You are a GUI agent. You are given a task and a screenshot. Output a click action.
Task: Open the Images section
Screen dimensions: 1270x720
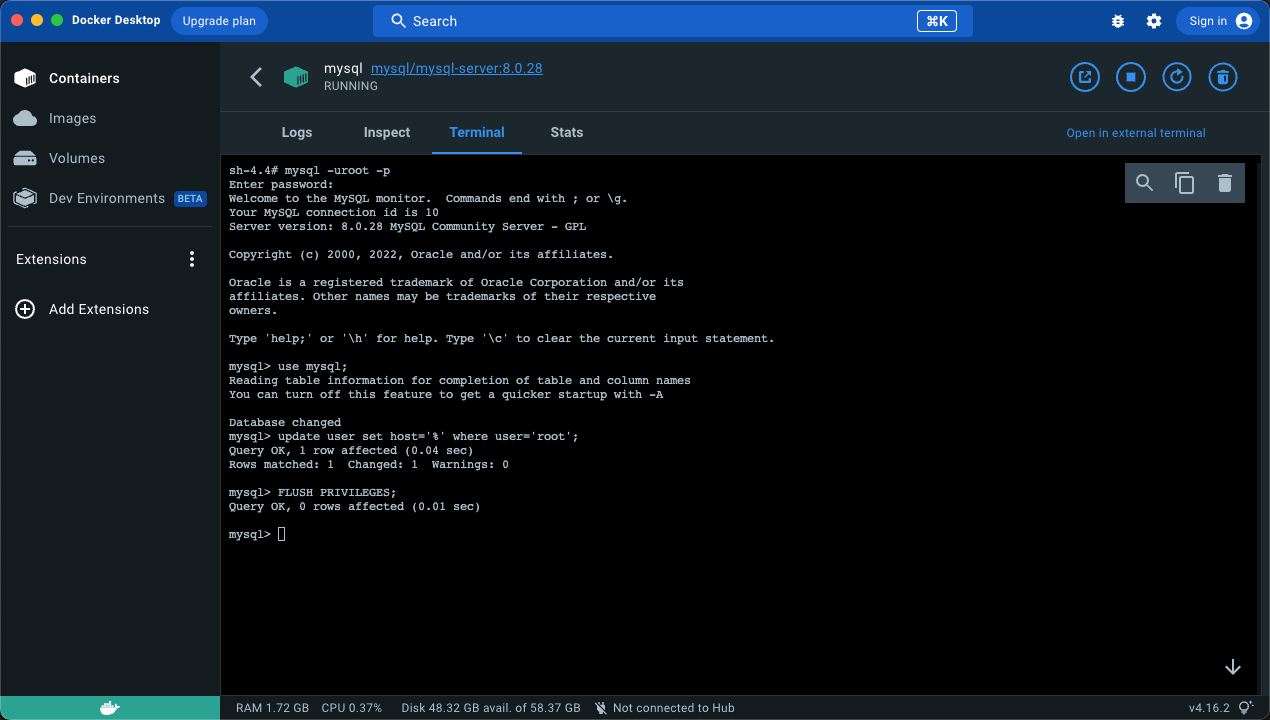click(x=110, y=118)
